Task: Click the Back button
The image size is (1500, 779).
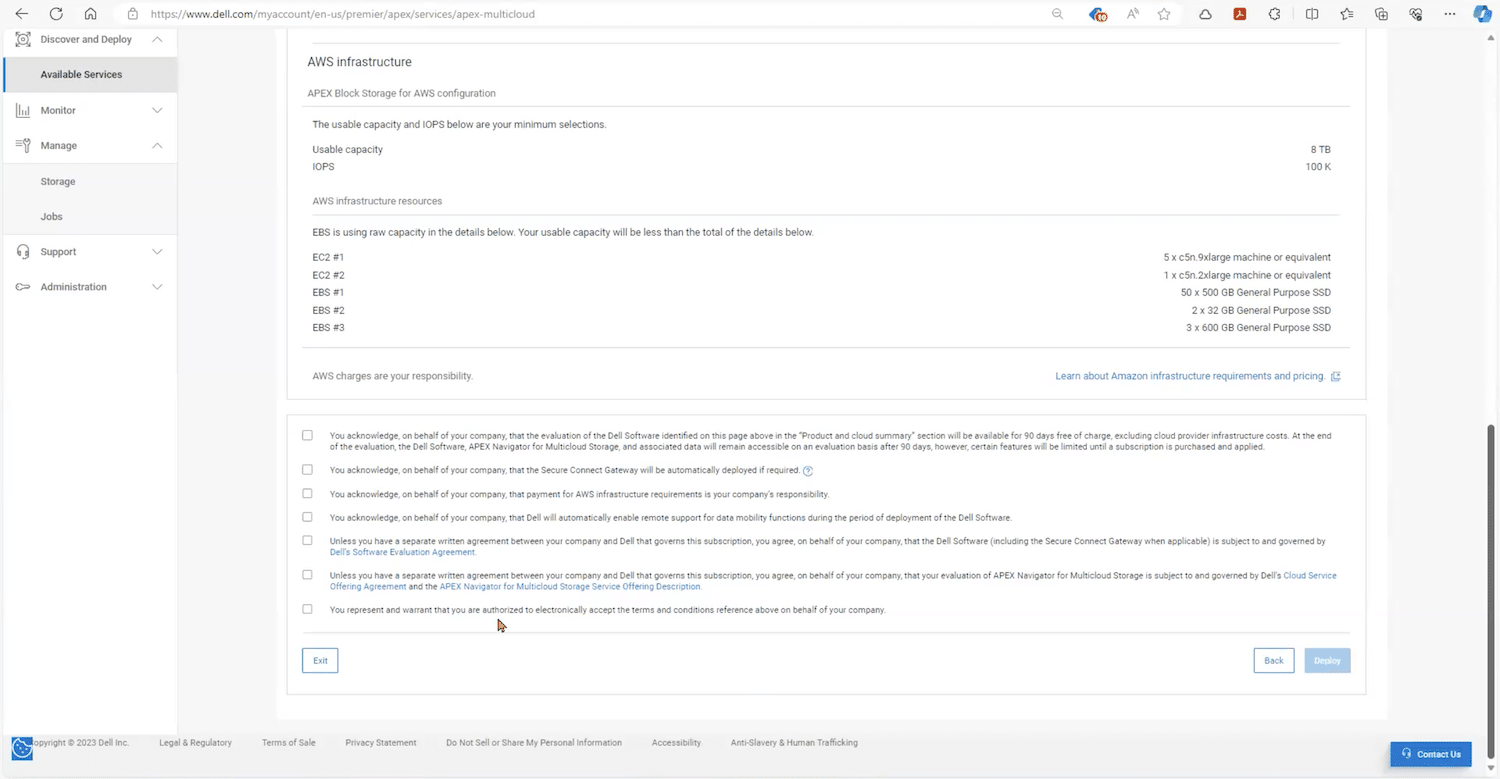Action: (x=1274, y=660)
